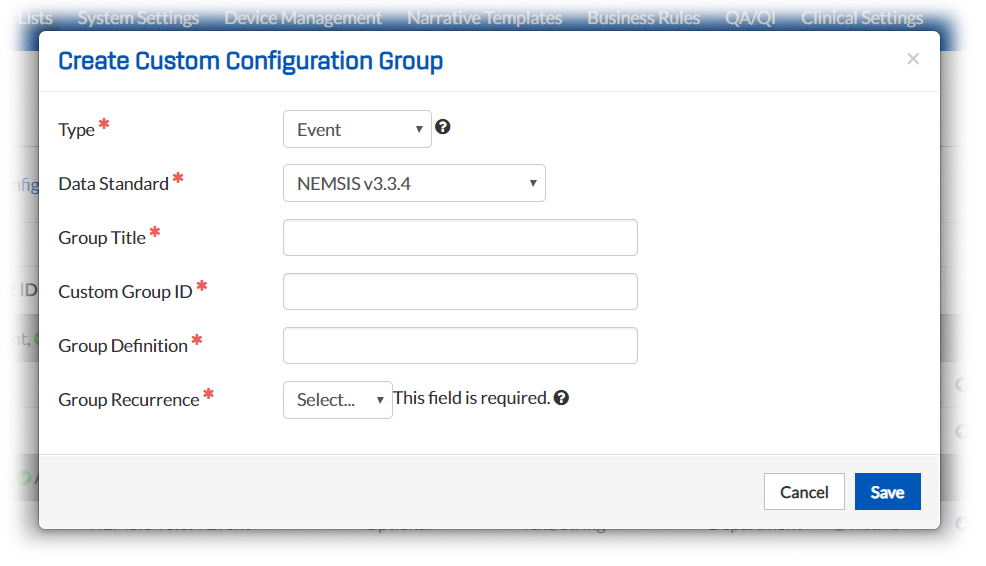
Task: Close the Create Custom Configuration Group dialog
Action: [x=912, y=59]
